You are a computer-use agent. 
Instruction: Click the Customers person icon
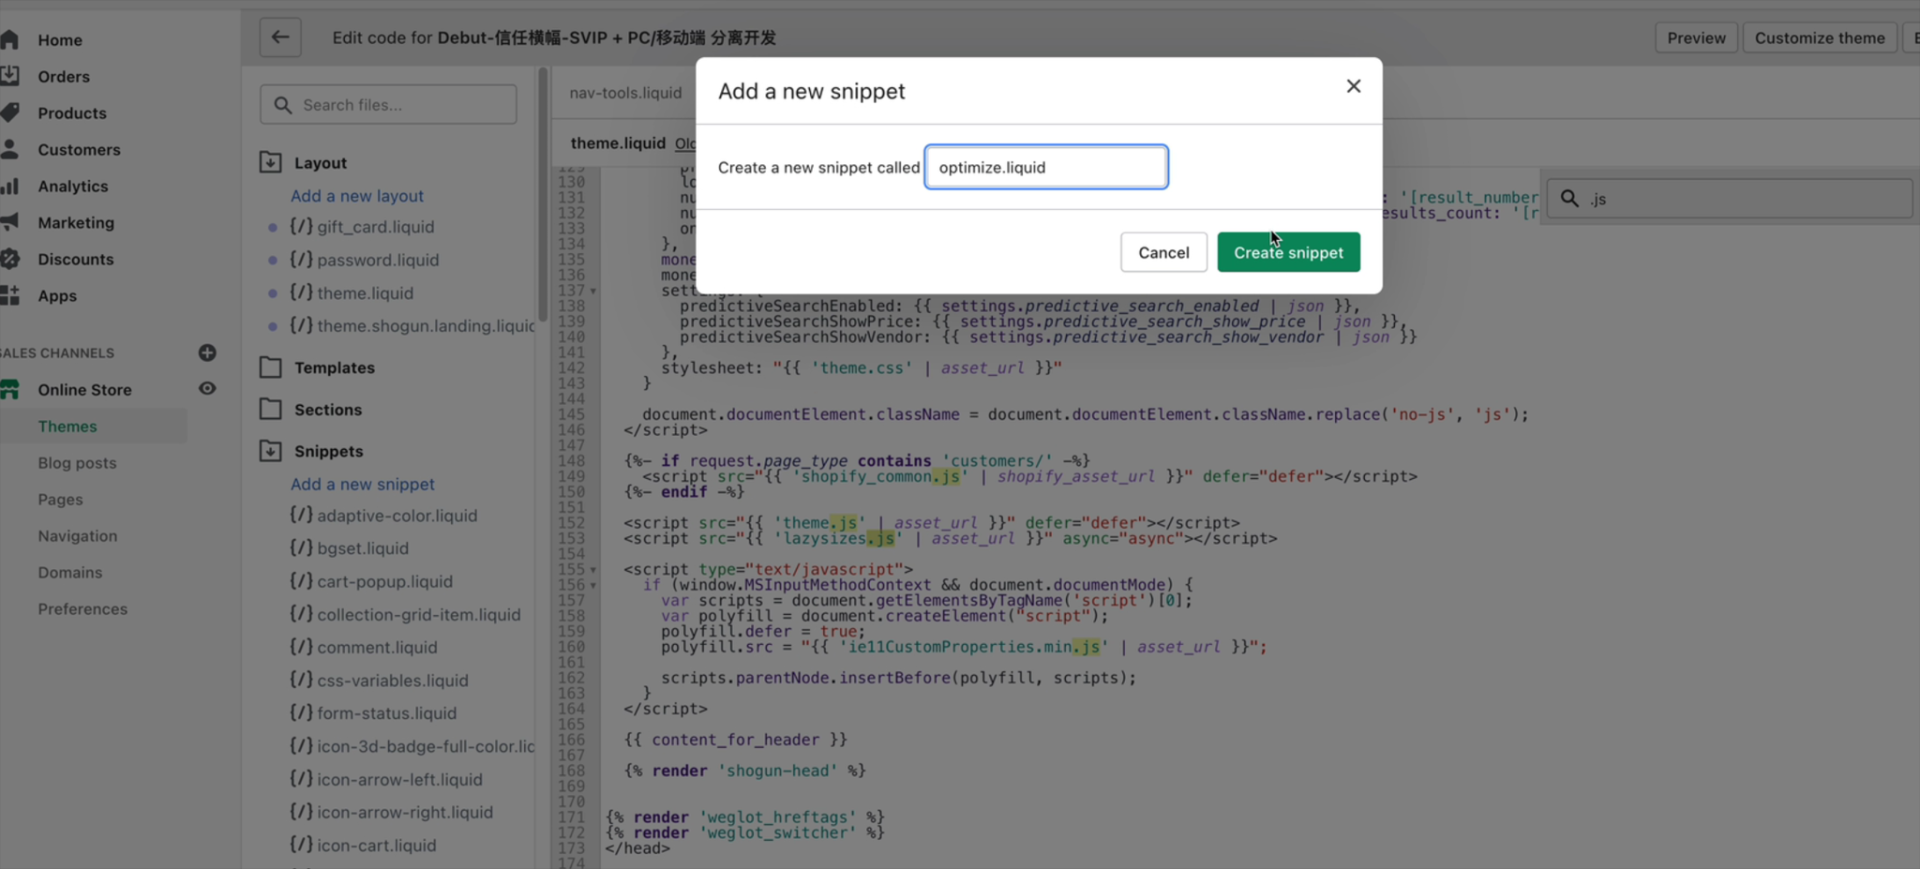10,149
